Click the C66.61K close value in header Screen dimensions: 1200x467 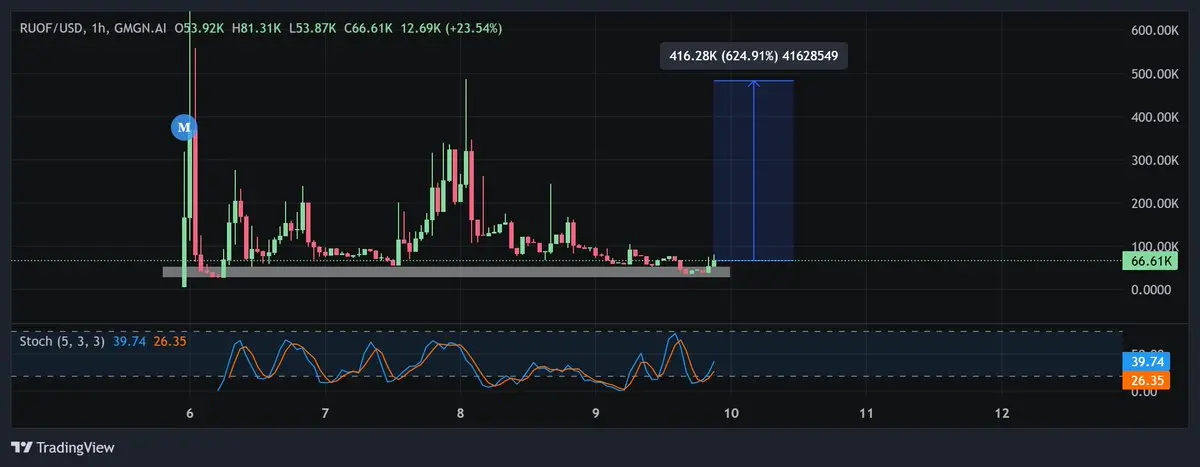click(x=370, y=28)
